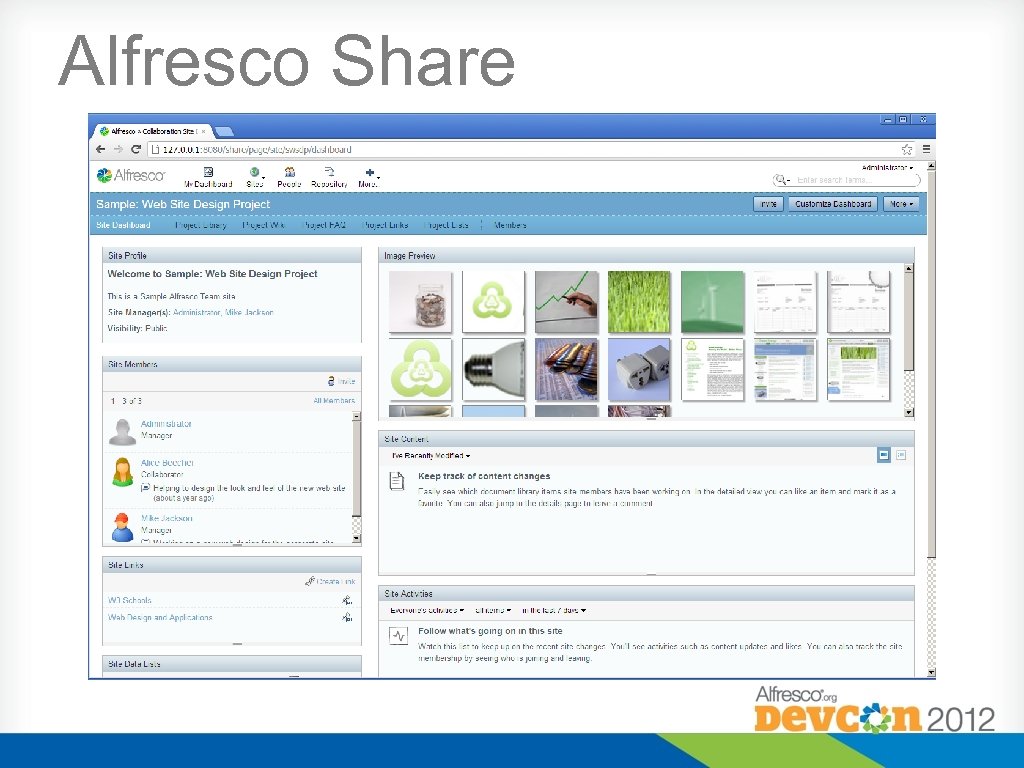Click Invite link in Site Members
1024x768 pixels.
click(342, 381)
